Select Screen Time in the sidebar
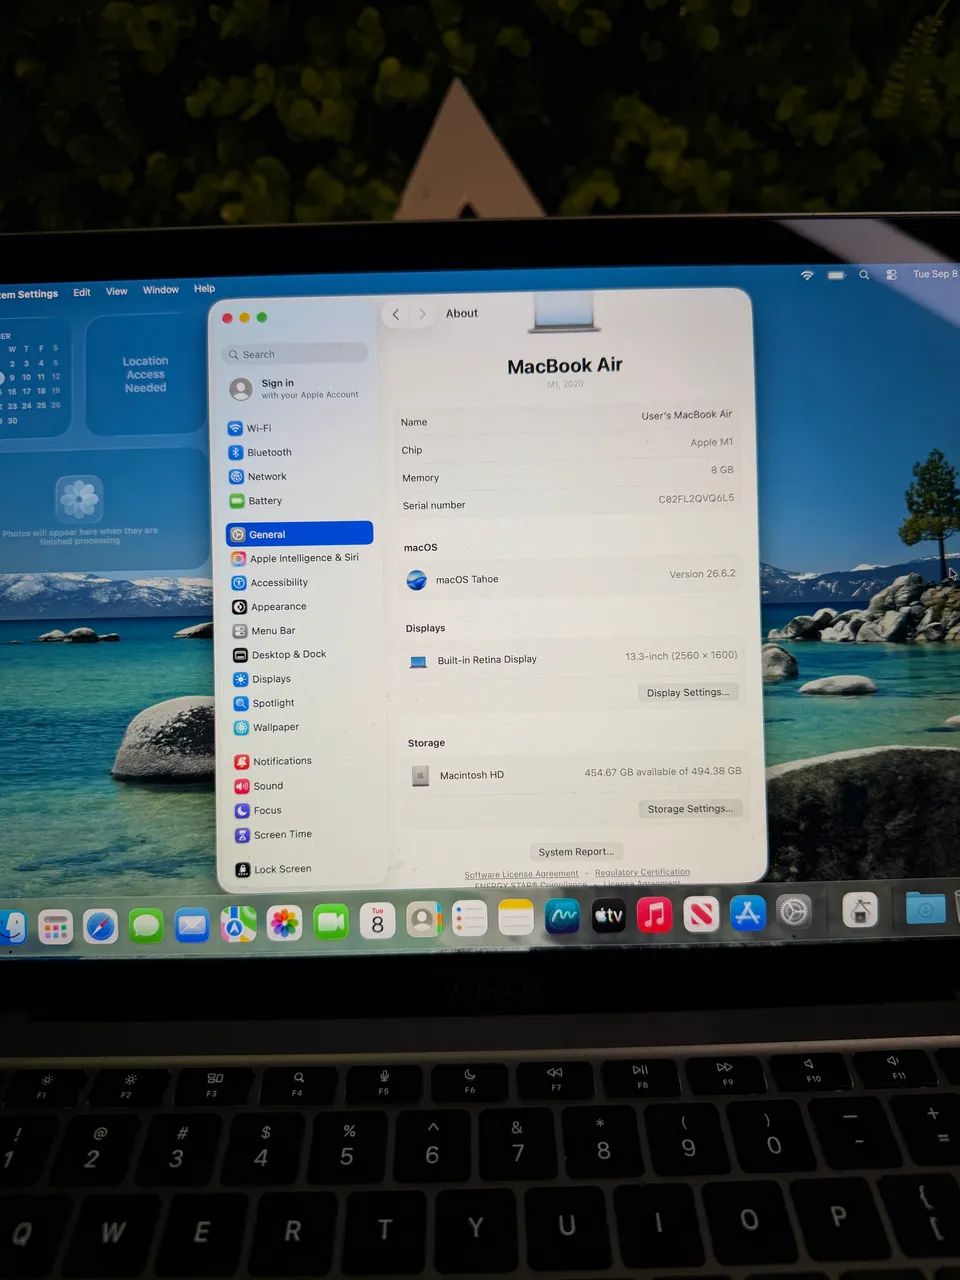This screenshot has height=1280, width=960. coord(274,834)
